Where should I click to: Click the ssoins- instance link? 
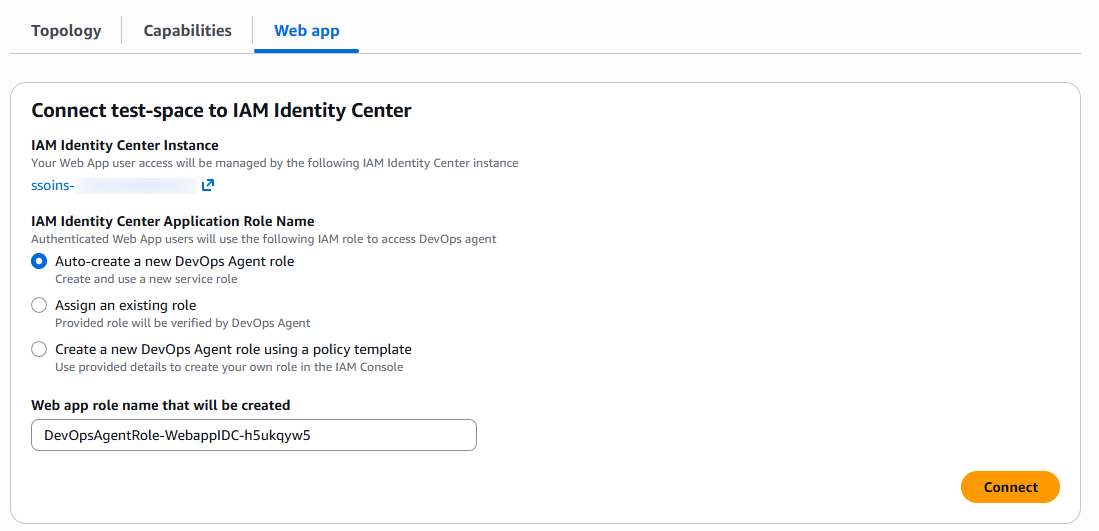pos(52,185)
